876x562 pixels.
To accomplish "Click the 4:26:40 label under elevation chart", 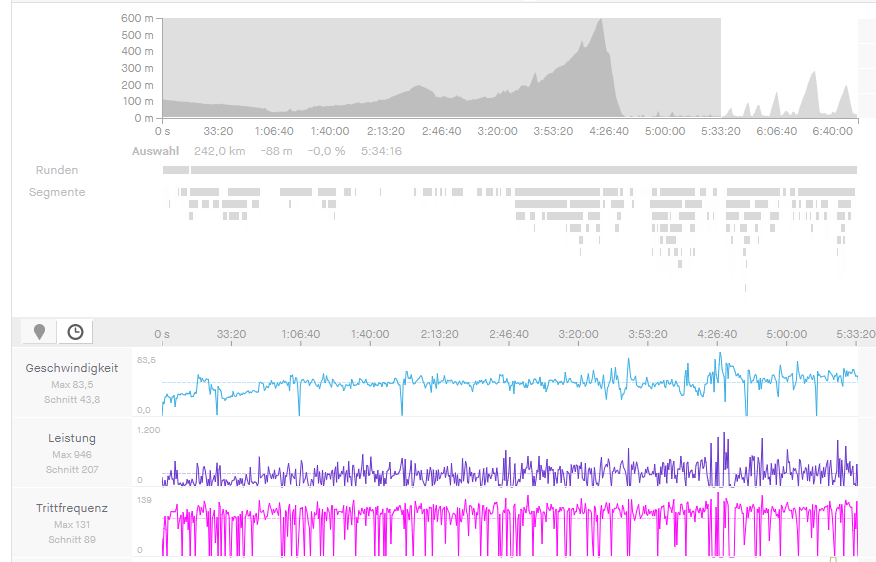I will click(x=609, y=131).
